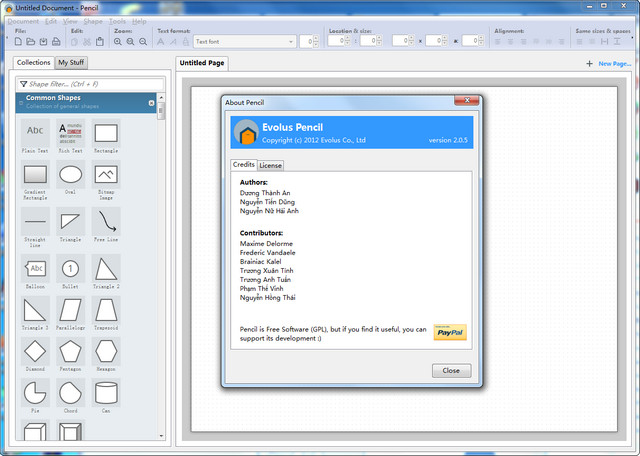Select the Bullet shape

tap(71, 272)
